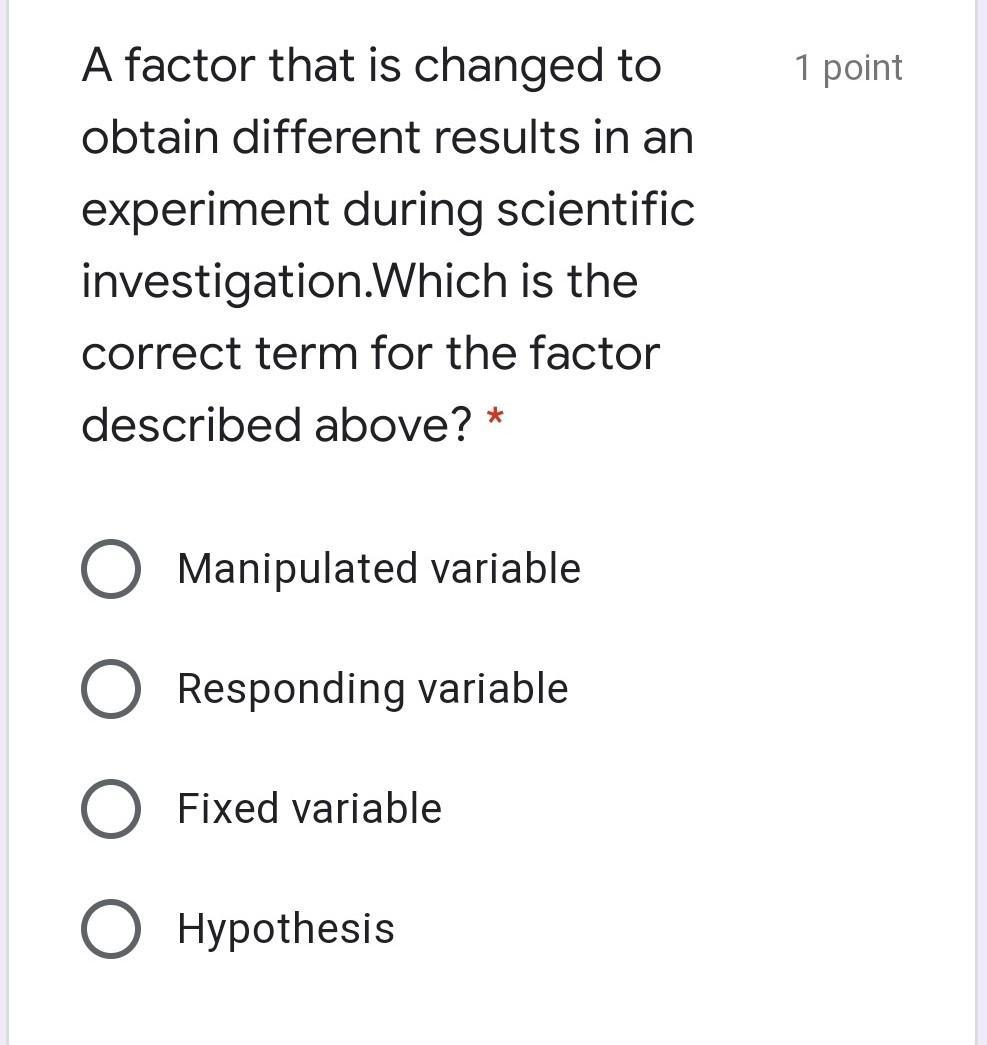Pick the Fixed variable radio button
The image size is (987, 1045).
pos(110,809)
